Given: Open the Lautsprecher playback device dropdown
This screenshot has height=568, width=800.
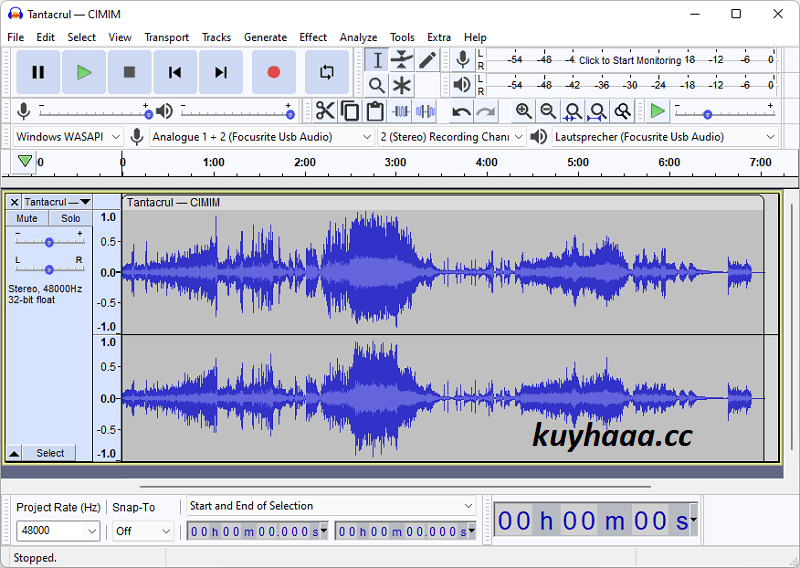Looking at the screenshot, I should click(x=665, y=137).
